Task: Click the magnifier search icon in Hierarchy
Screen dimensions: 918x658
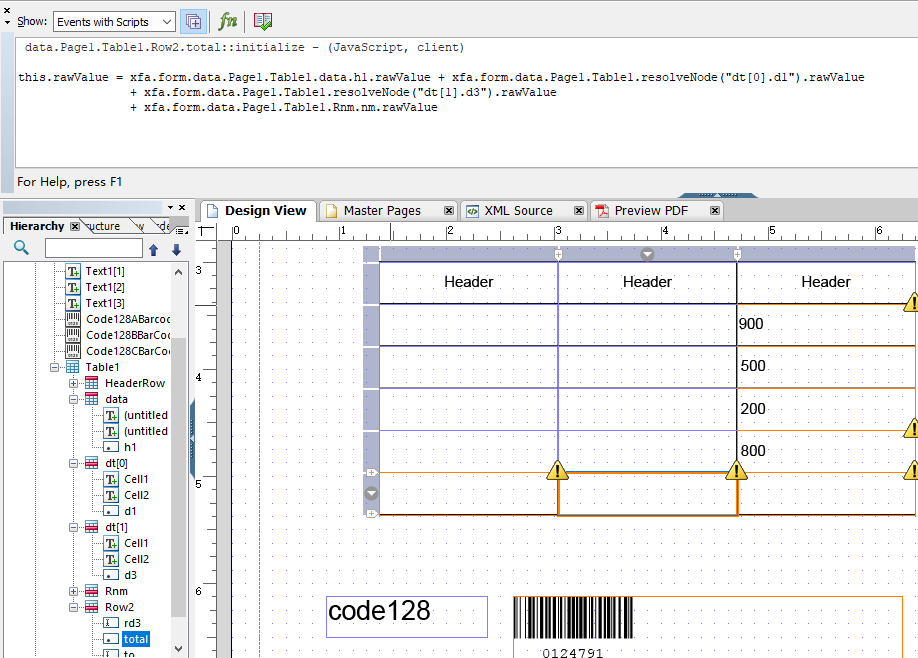Action: pos(21,248)
